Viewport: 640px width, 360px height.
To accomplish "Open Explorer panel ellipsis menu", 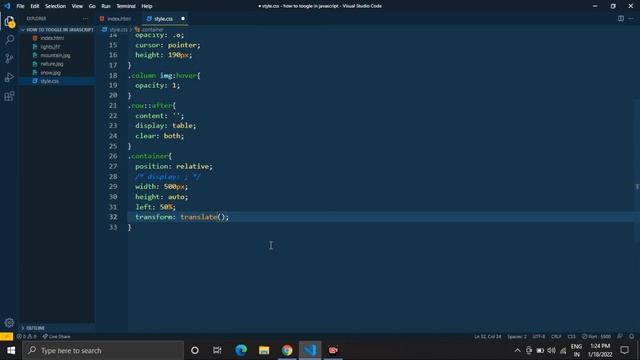I will [85, 18].
